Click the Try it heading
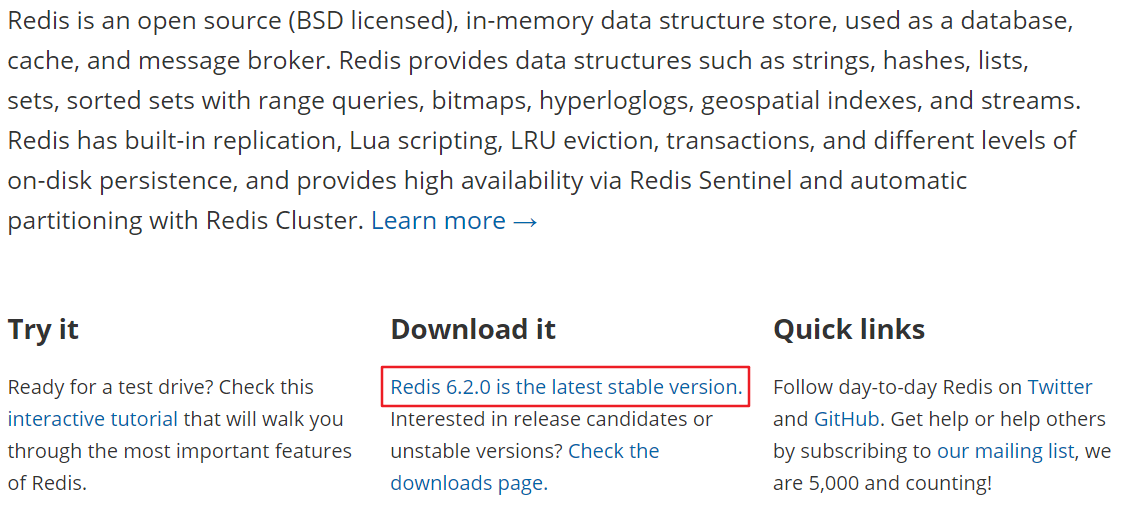Viewport: 1123px width, 531px height. point(43,330)
